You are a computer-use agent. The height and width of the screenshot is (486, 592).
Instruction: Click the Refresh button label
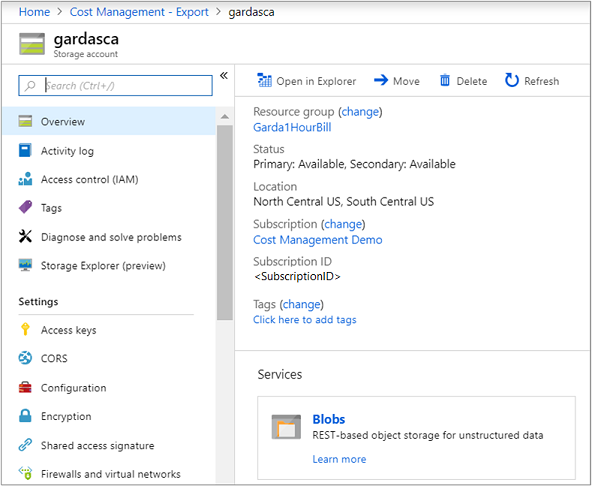[x=541, y=81]
